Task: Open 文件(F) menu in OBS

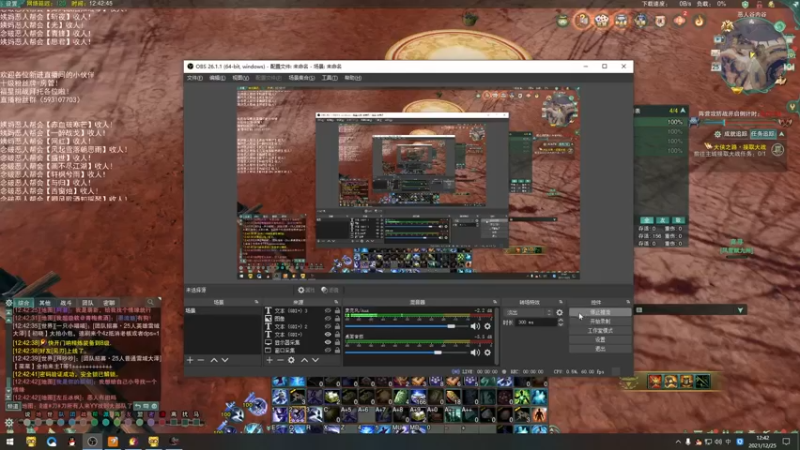Action: (x=195, y=78)
